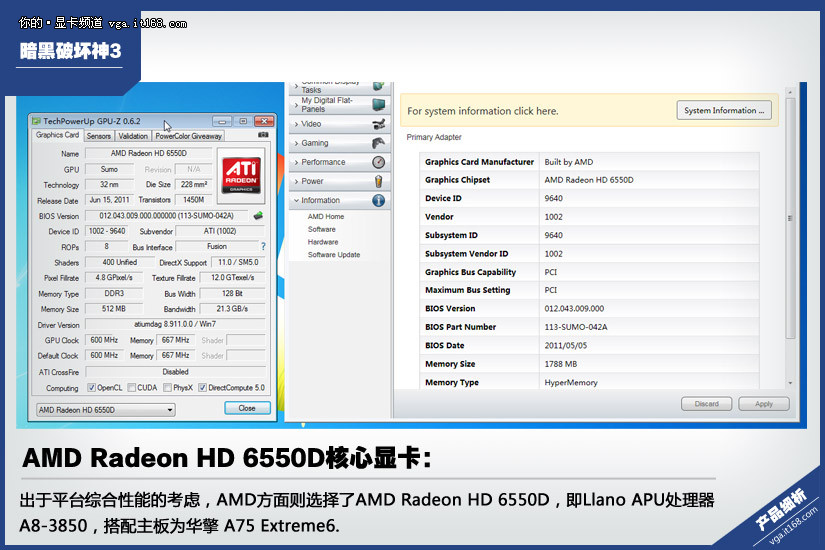Collapse the Information section
This screenshot has height=550, width=825.
[339, 201]
